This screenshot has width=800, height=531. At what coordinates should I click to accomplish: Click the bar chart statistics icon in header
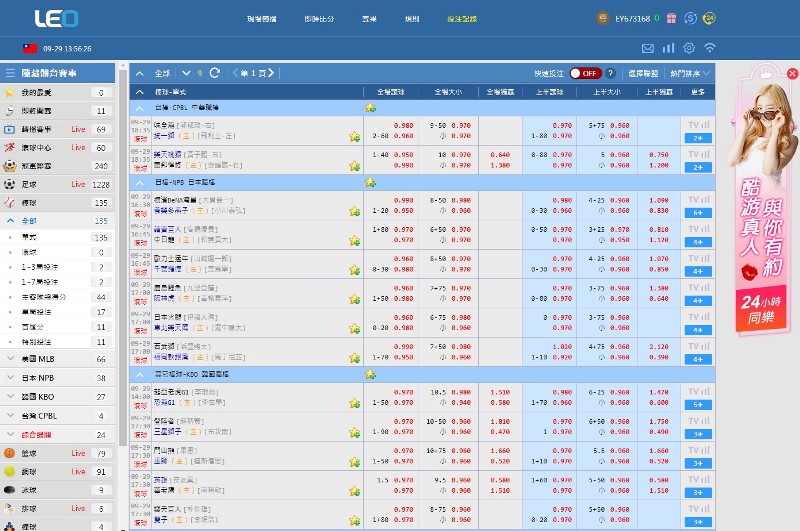(x=668, y=48)
